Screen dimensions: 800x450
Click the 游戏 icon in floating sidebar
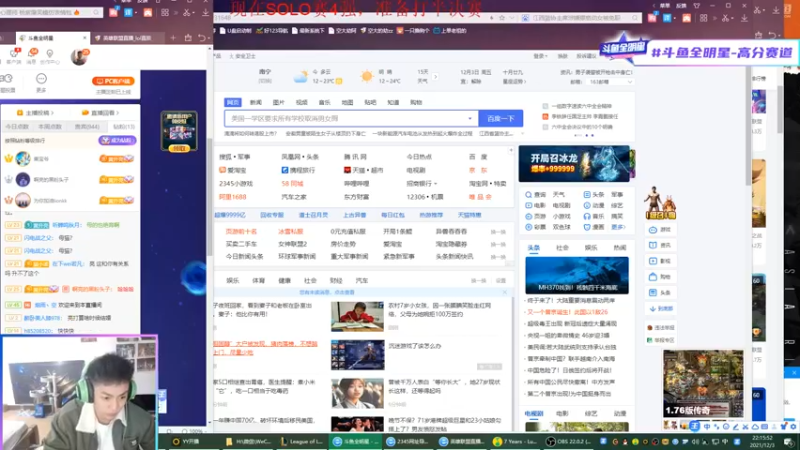pyautogui.click(x=653, y=230)
